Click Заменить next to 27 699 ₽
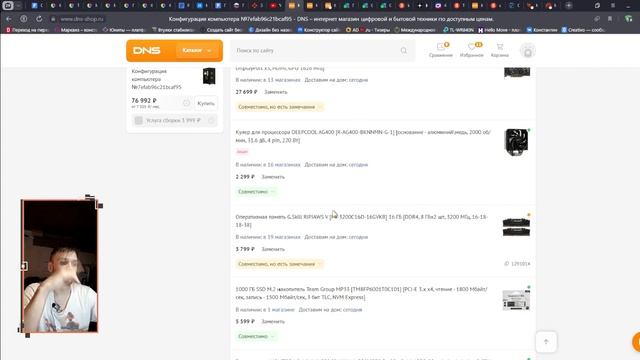This screenshot has height=360, width=640. tap(276, 92)
